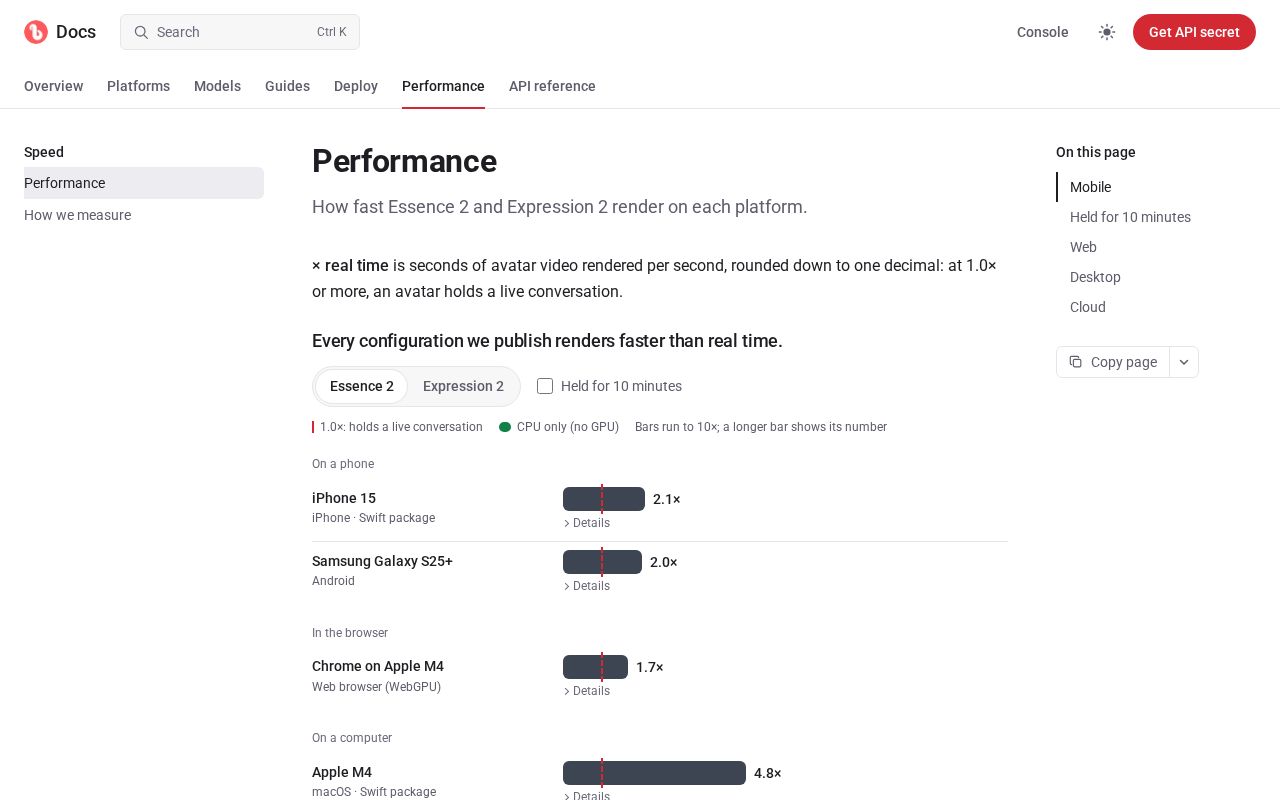
Task: Click the green CPU only legend dot
Action: (x=505, y=427)
